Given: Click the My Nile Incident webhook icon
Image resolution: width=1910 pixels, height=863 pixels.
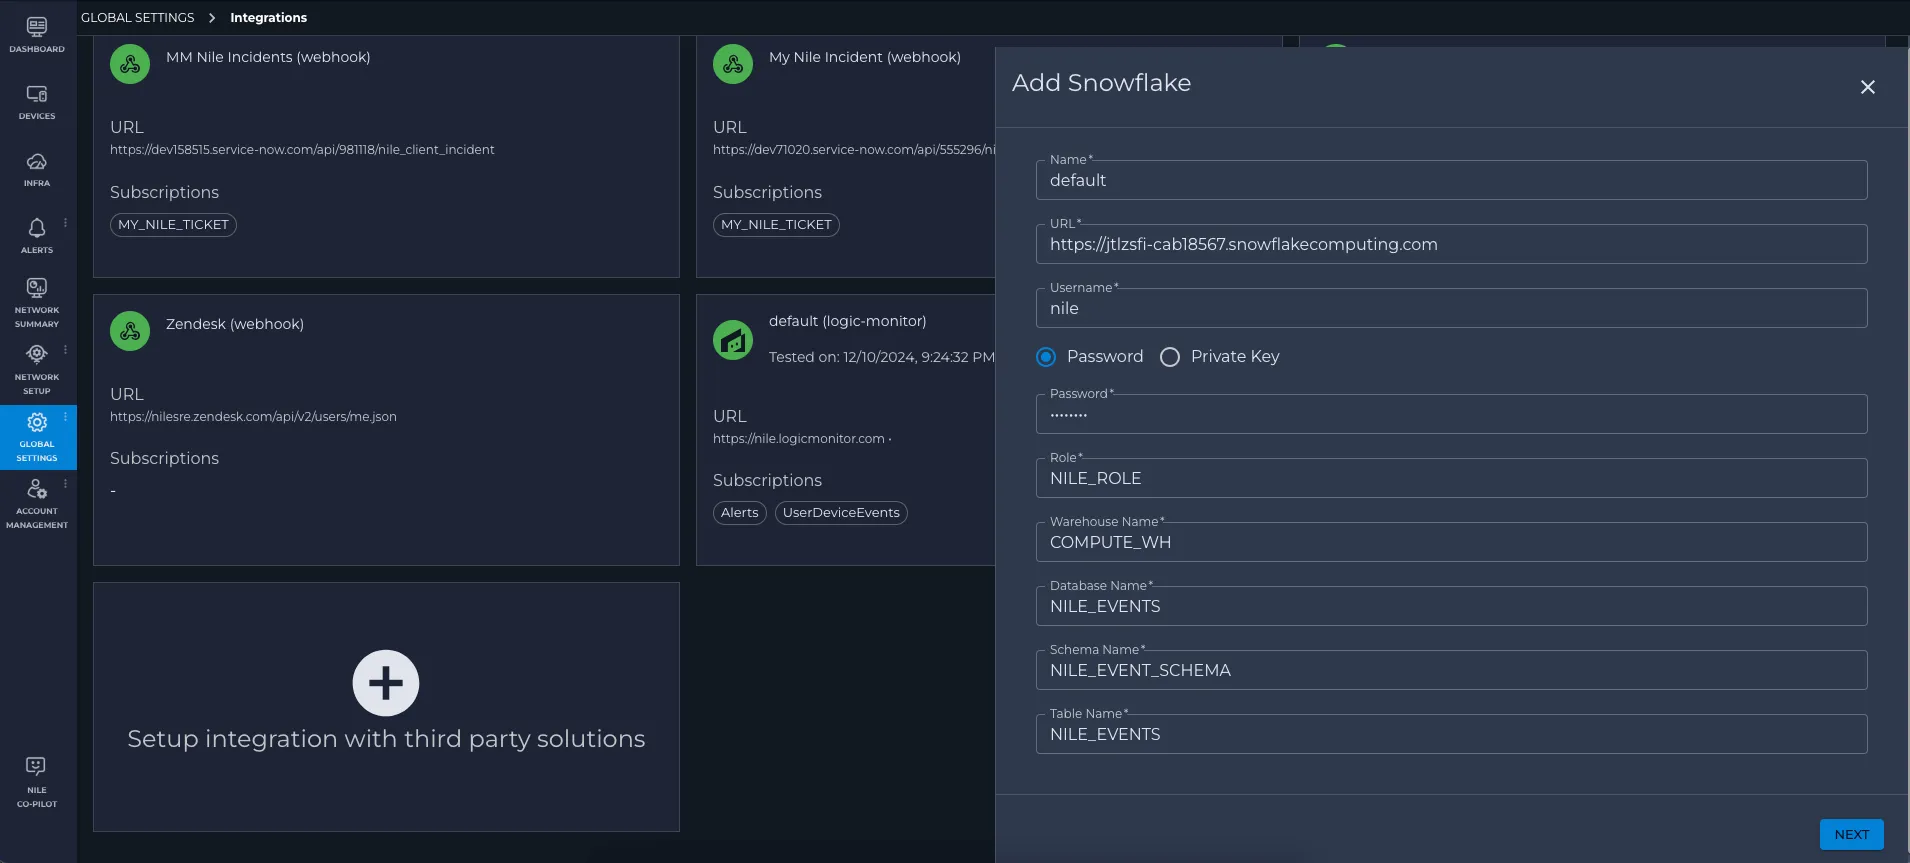Looking at the screenshot, I should click(x=733, y=64).
